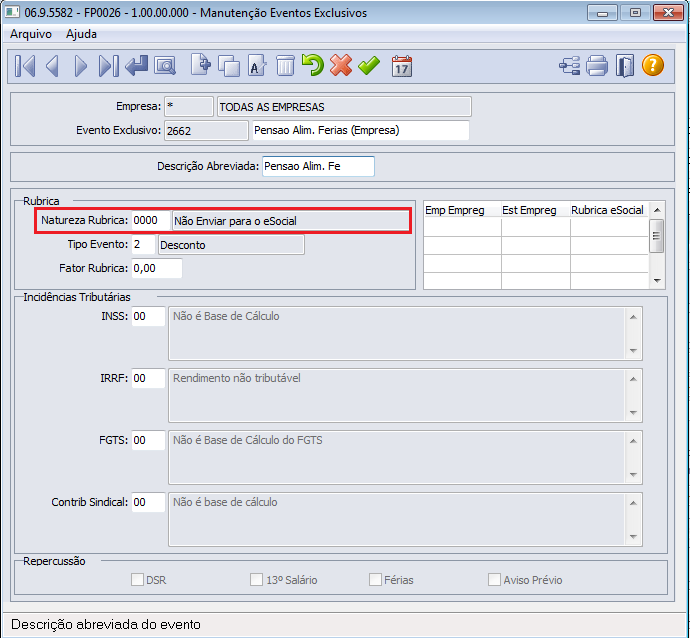Click the Rendimento não tributável text
690x638 pixels.
point(236,378)
